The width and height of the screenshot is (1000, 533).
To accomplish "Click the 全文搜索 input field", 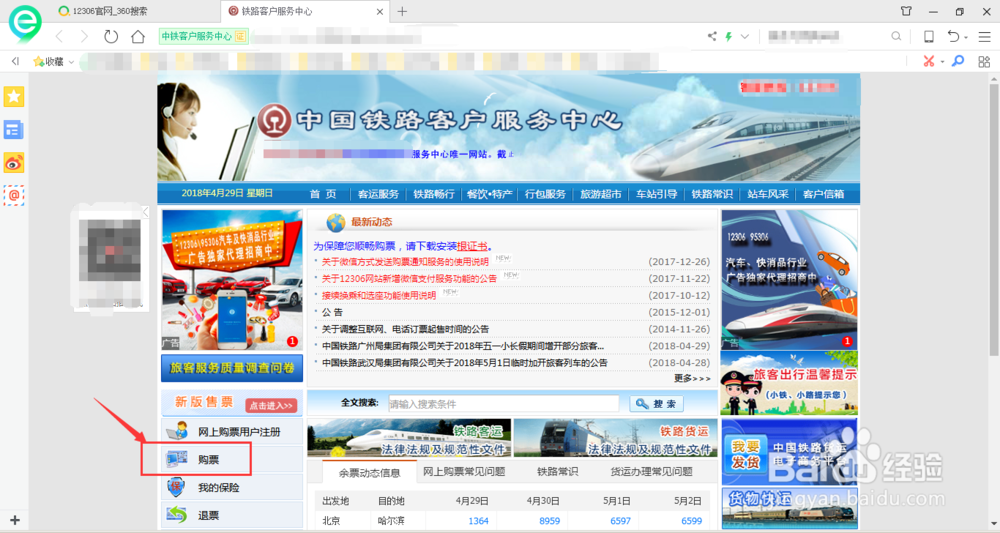I will [x=504, y=404].
